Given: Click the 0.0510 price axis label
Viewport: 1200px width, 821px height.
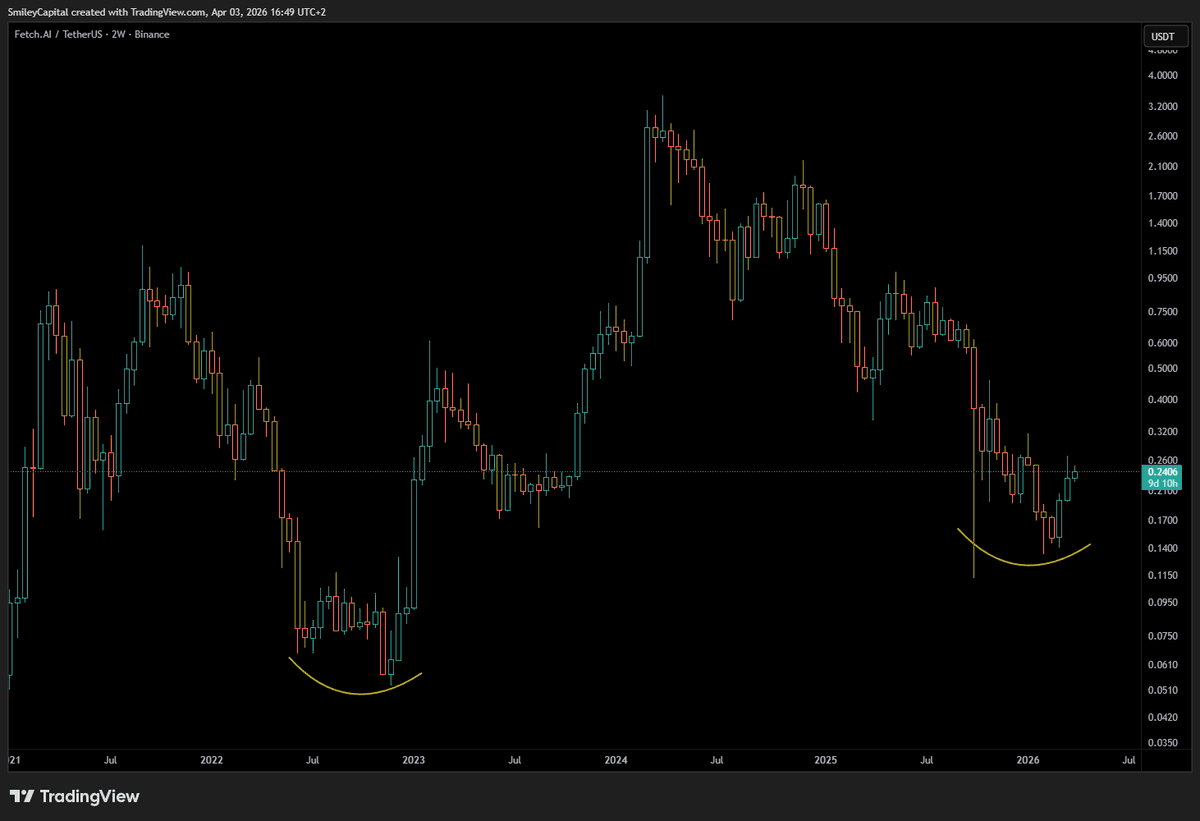Looking at the screenshot, I should tap(1163, 690).
